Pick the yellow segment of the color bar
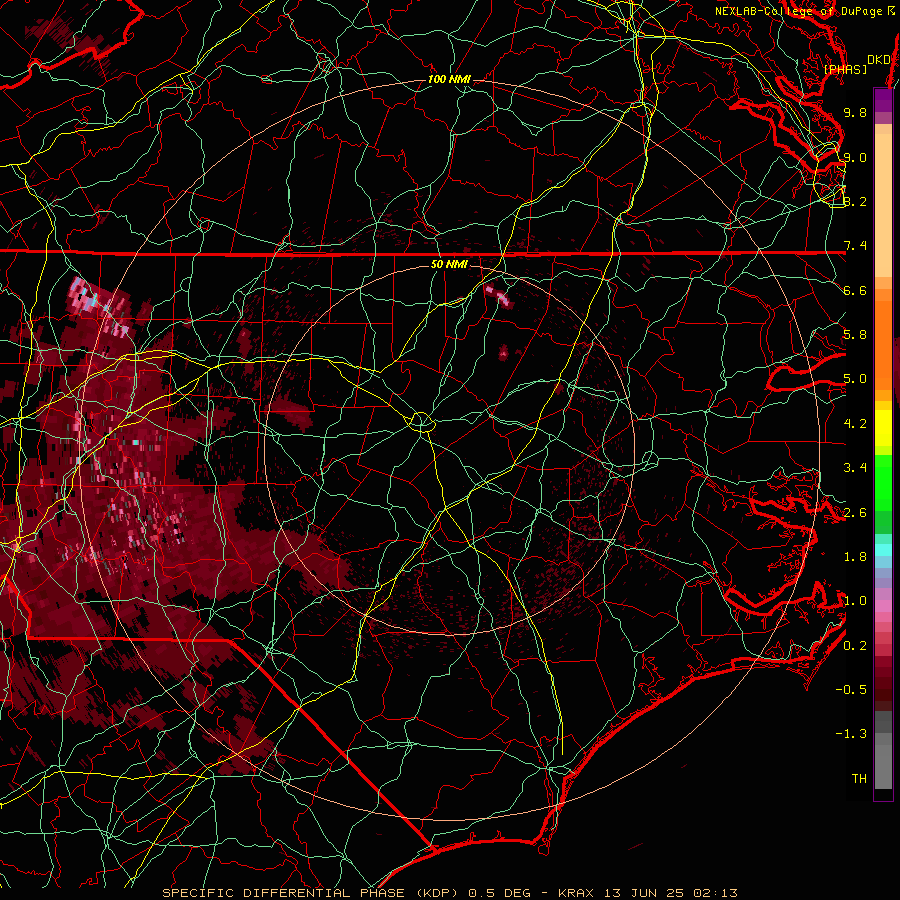Image resolution: width=900 pixels, height=900 pixels. pos(883,428)
